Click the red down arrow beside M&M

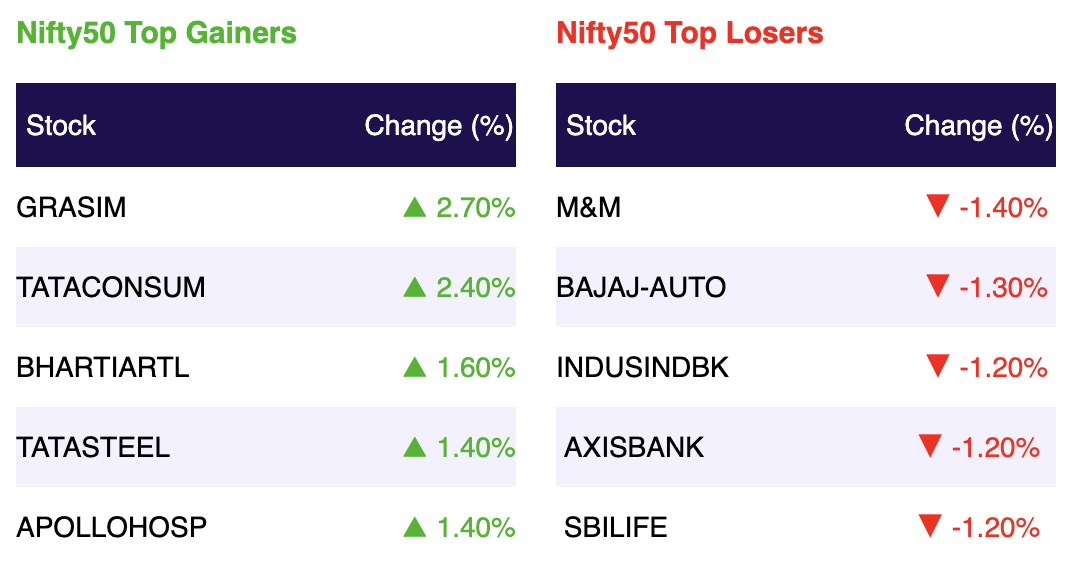pyautogui.click(x=937, y=206)
